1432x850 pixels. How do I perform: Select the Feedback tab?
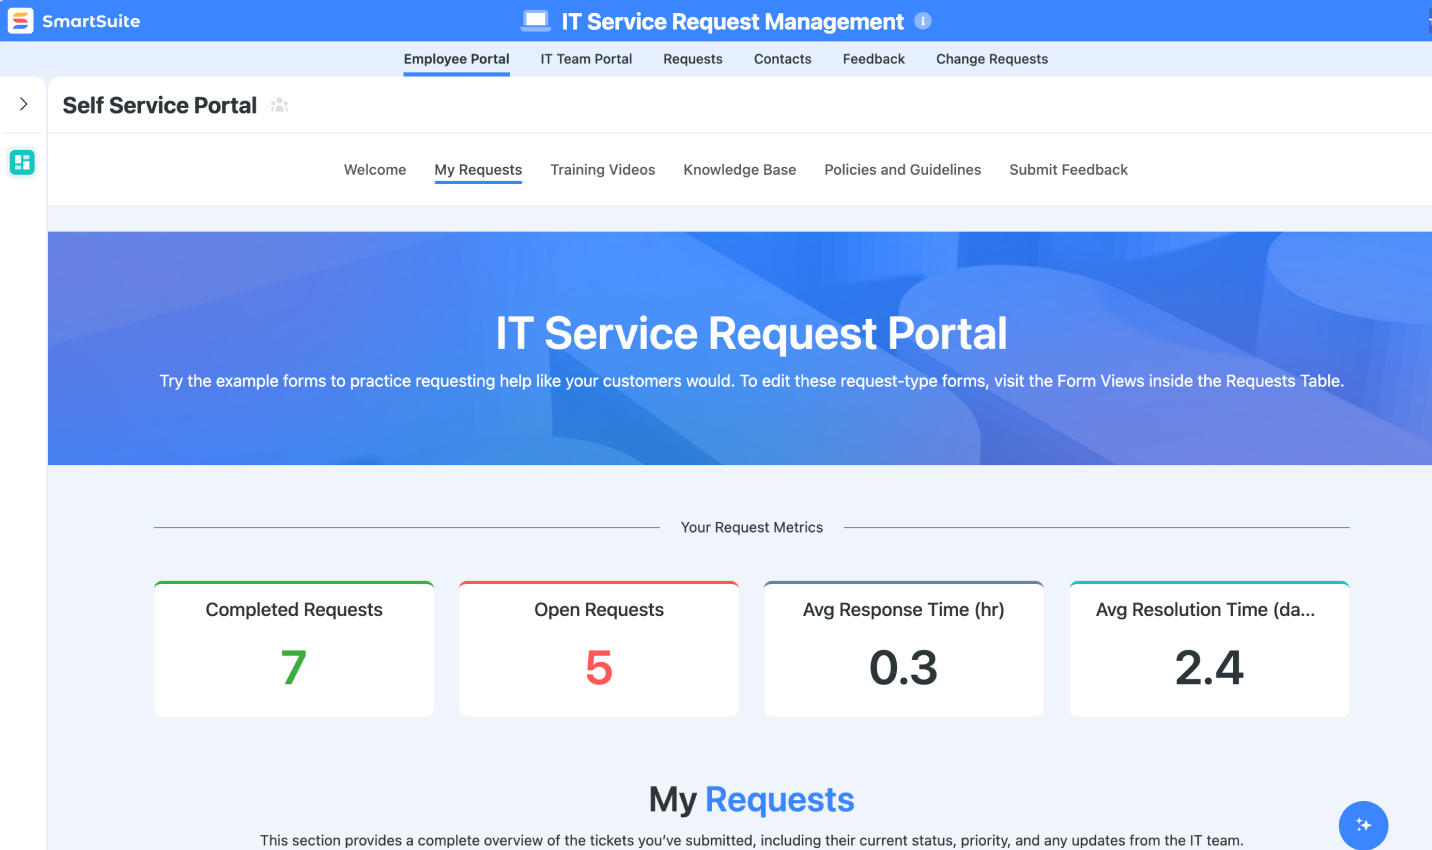[873, 59]
